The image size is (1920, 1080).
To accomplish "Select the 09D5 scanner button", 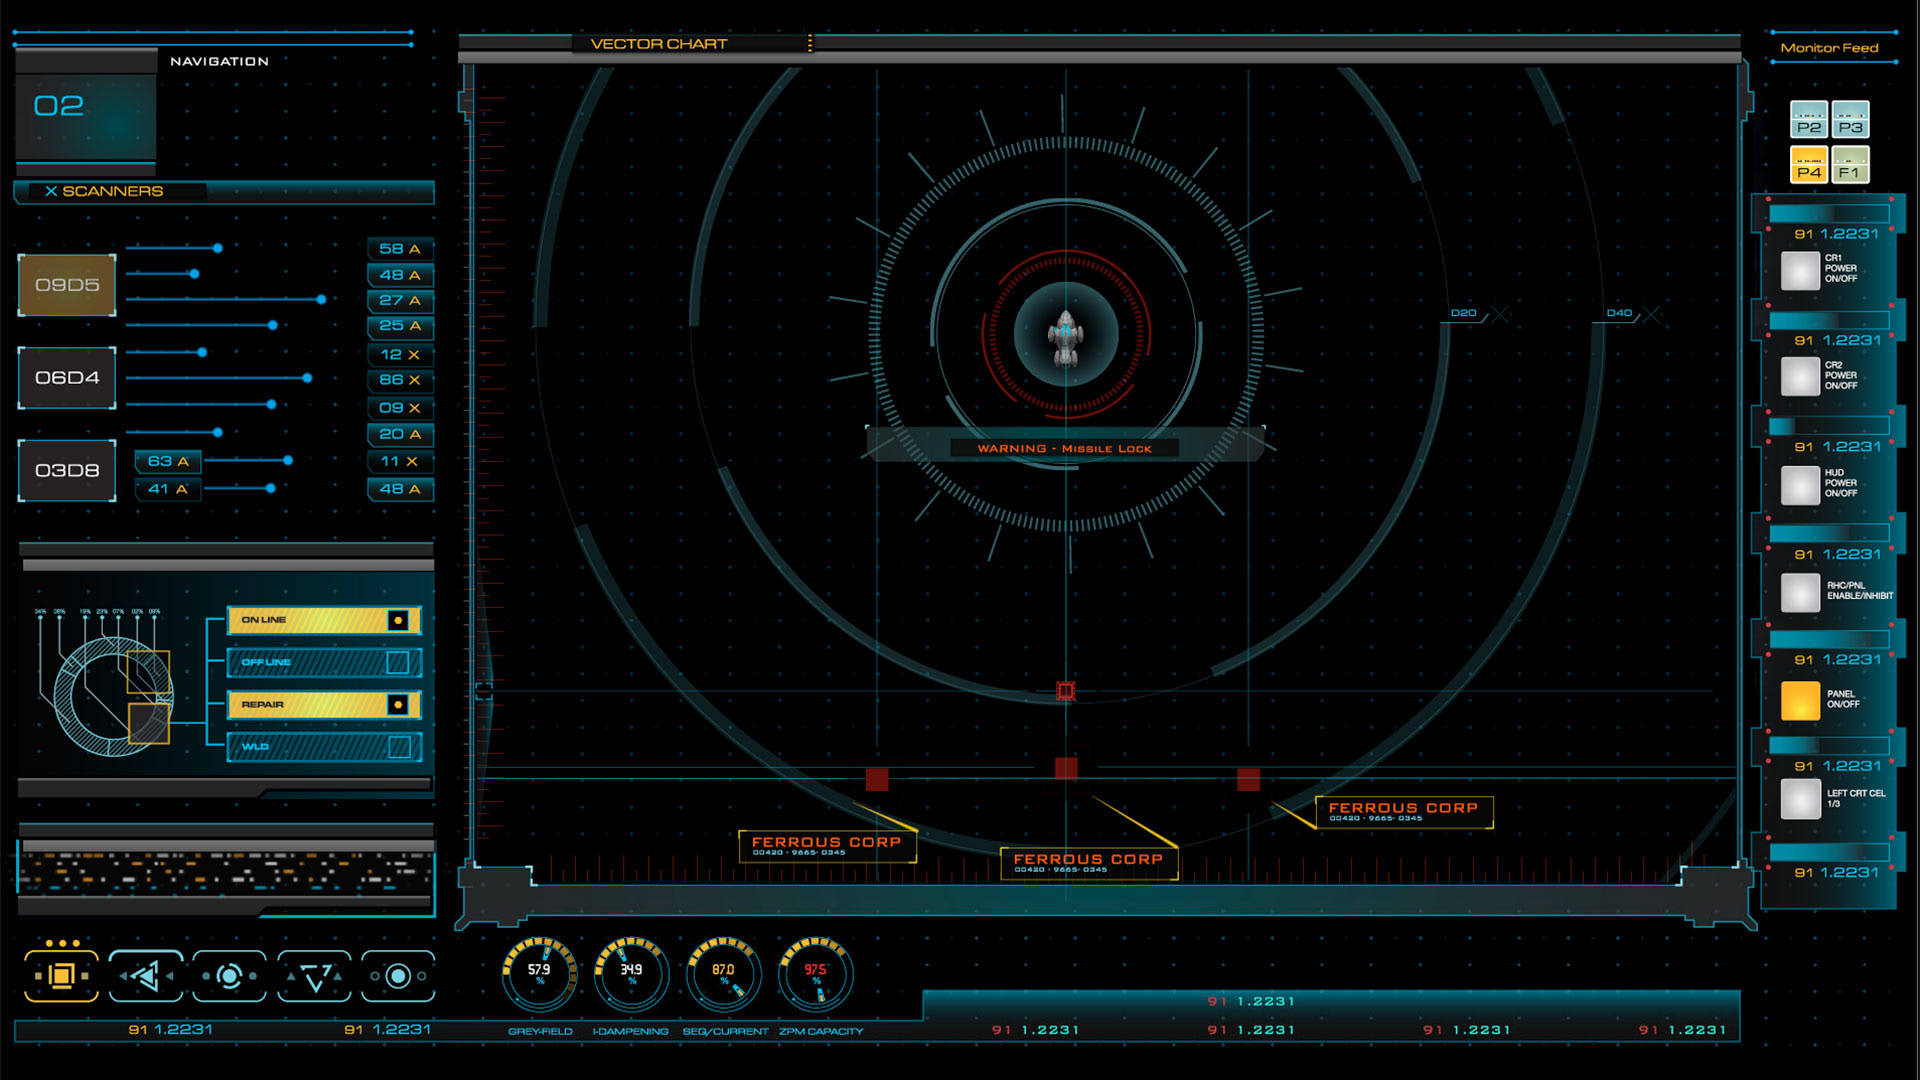I will (67, 285).
